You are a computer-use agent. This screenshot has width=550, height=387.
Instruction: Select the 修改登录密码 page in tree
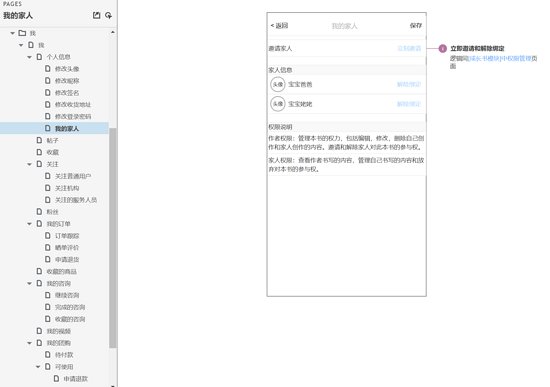click(73, 116)
